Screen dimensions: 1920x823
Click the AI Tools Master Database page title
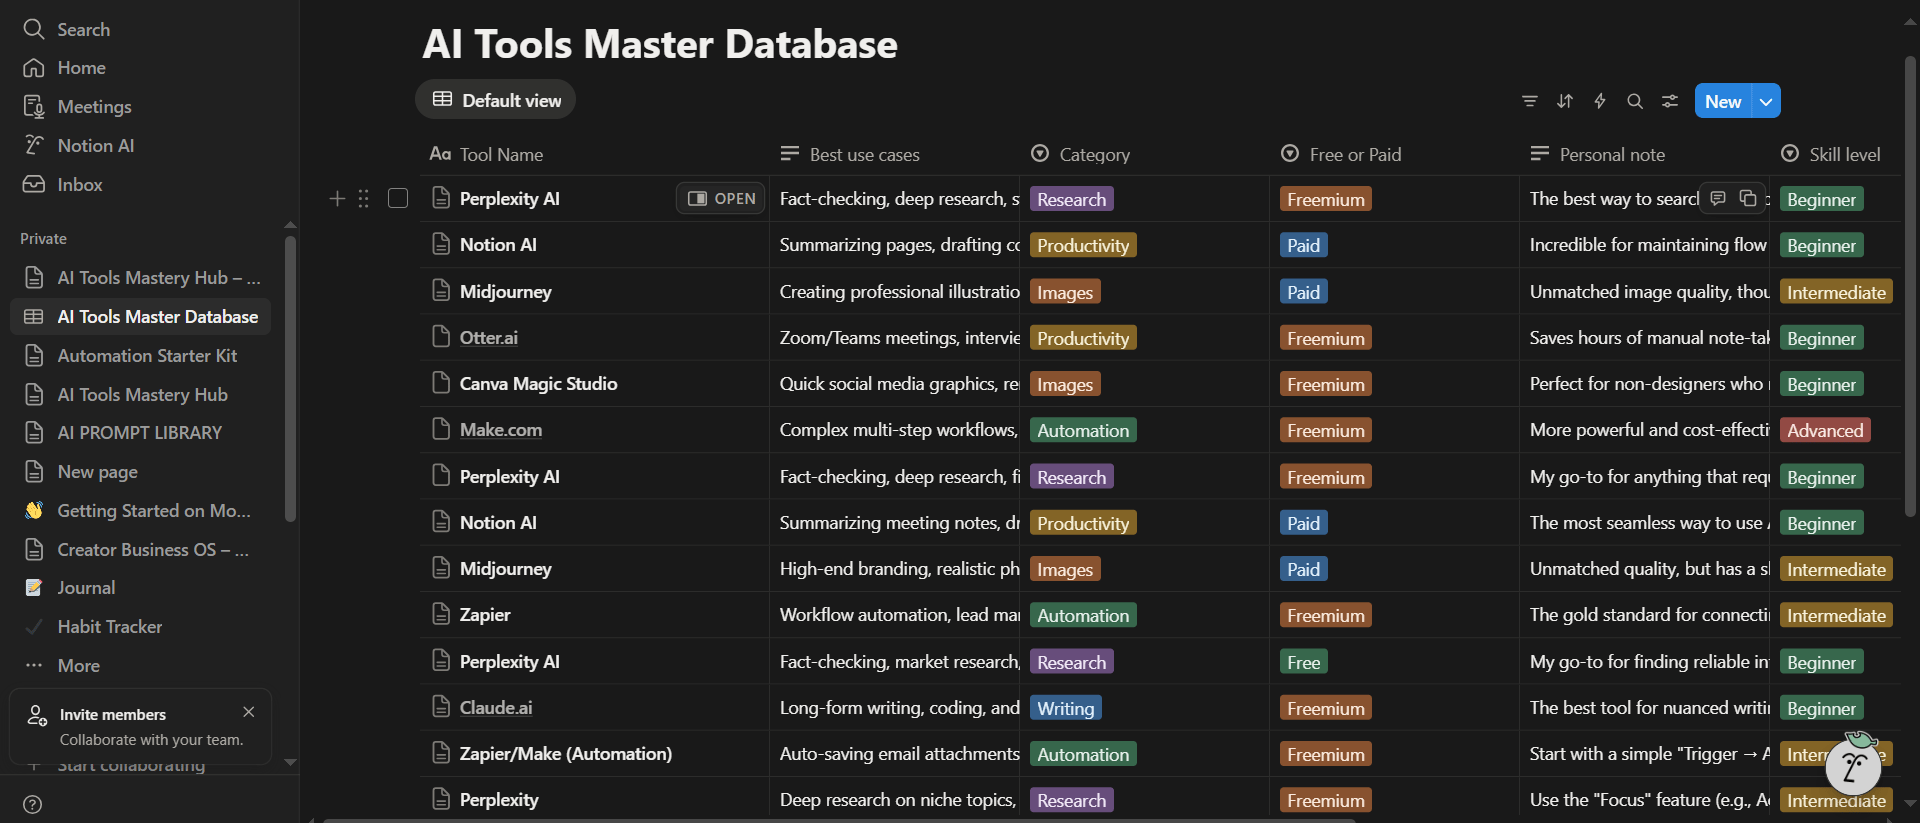(660, 44)
